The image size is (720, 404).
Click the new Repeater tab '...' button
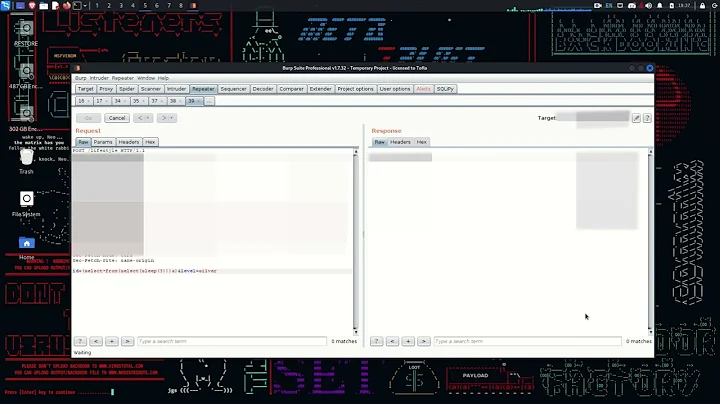(x=209, y=101)
